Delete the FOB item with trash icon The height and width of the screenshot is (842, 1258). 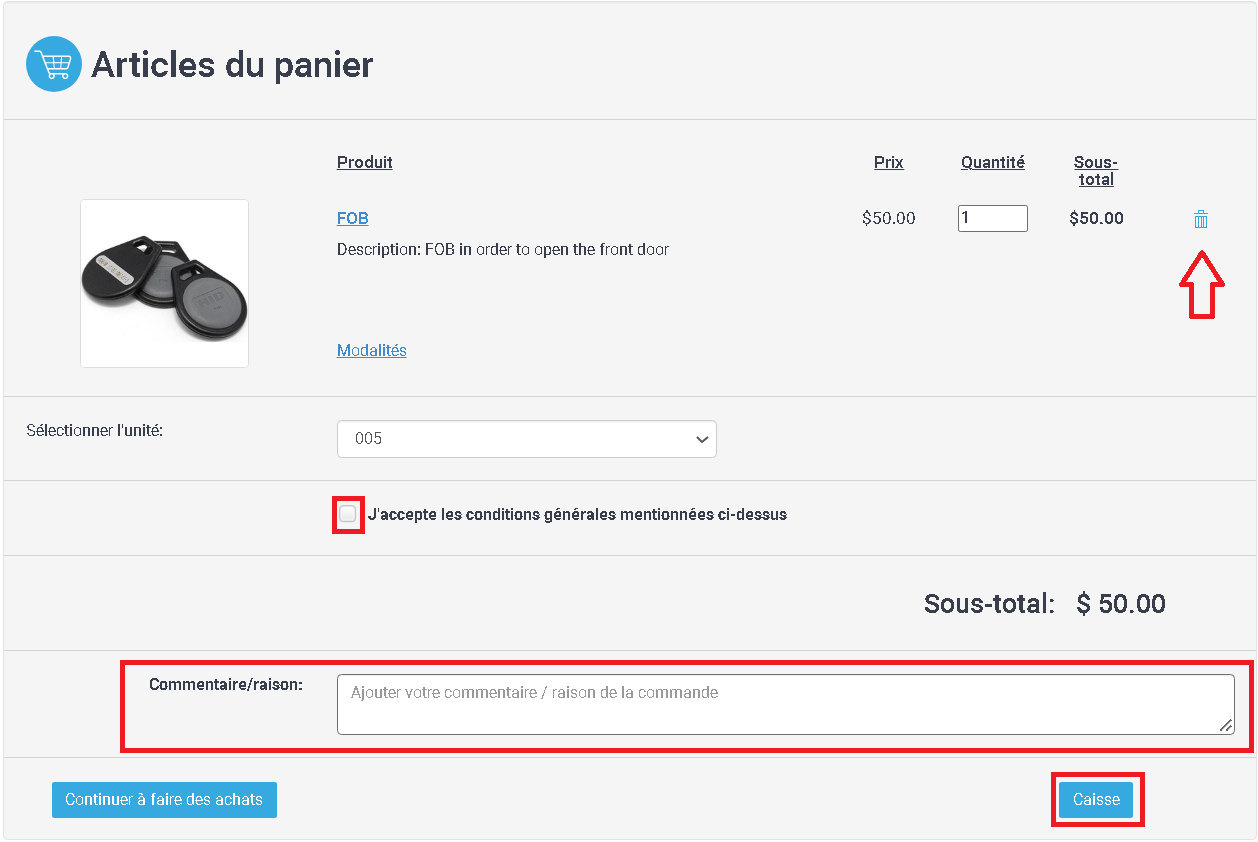click(1201, 219)
